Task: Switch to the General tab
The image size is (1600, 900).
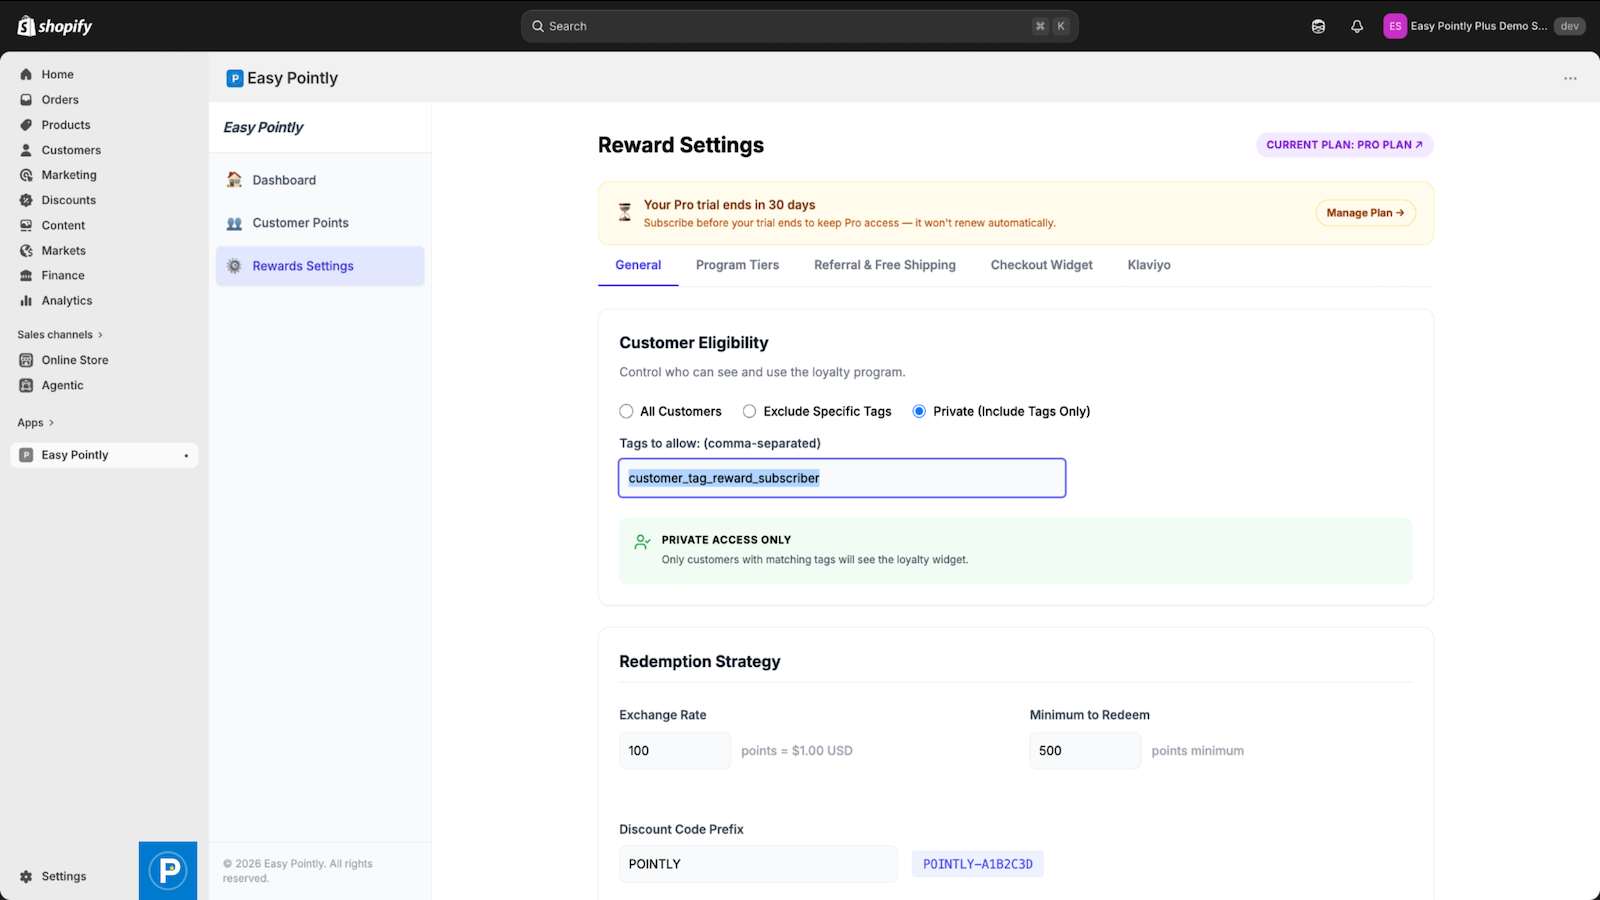Action: click(x=638, y=265)
